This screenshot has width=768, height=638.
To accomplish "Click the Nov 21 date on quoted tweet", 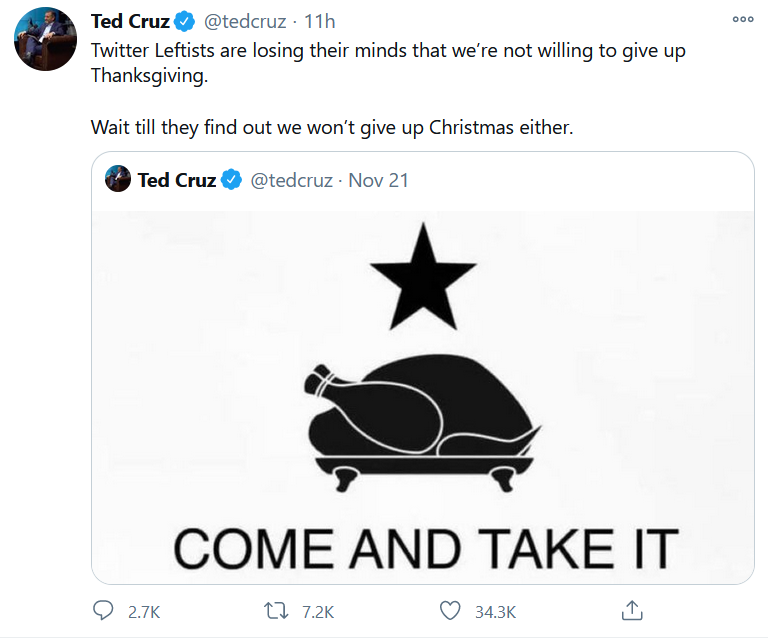I will [x=378, y=181].
